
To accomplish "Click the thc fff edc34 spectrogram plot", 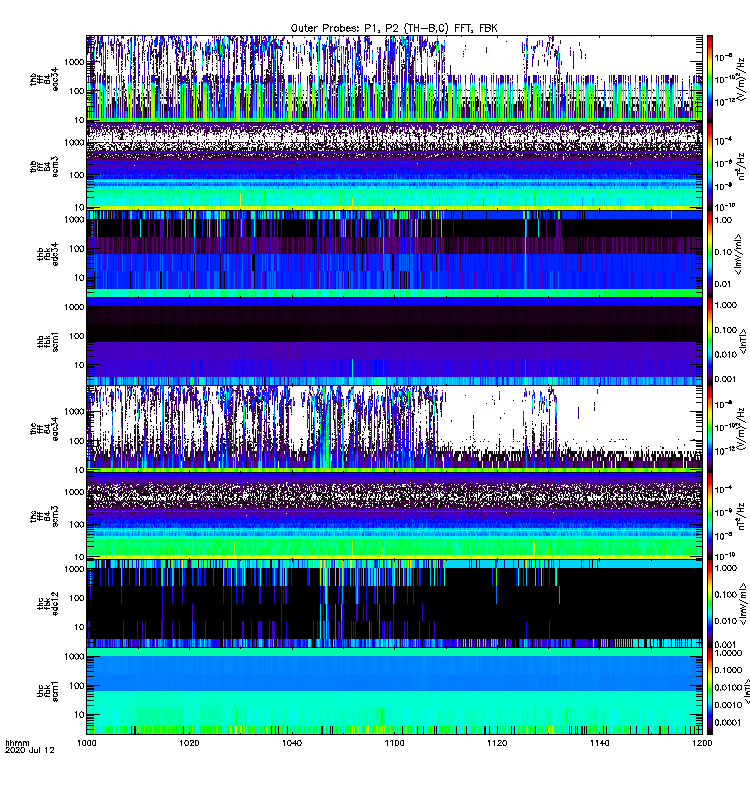I will 394,429.
